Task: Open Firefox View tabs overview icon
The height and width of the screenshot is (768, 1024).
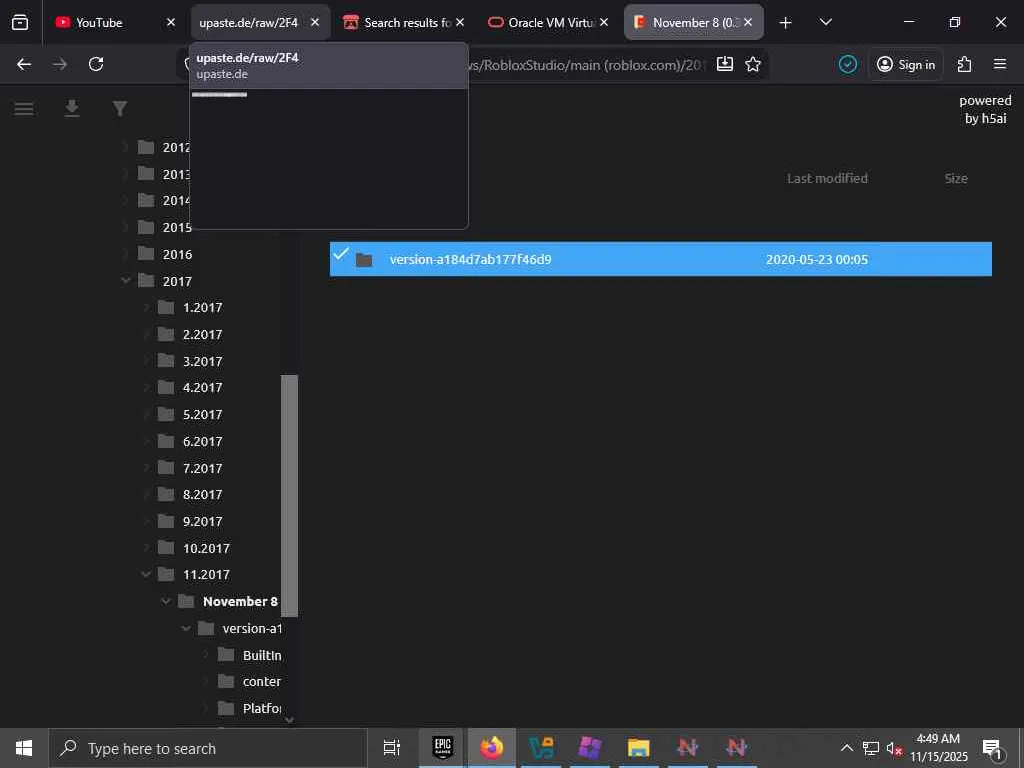Action: [x=20, y=22]
